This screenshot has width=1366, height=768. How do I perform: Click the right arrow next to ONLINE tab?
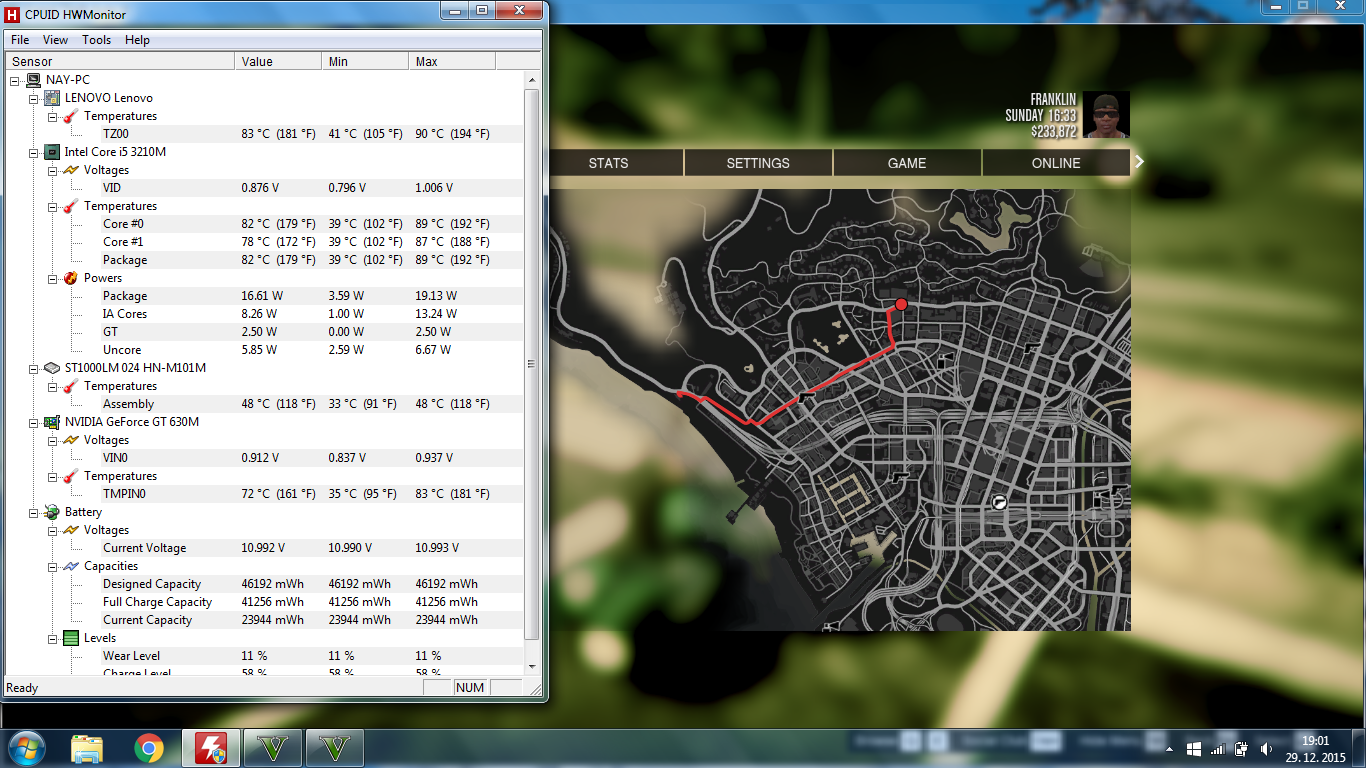tap(1139, 162)
